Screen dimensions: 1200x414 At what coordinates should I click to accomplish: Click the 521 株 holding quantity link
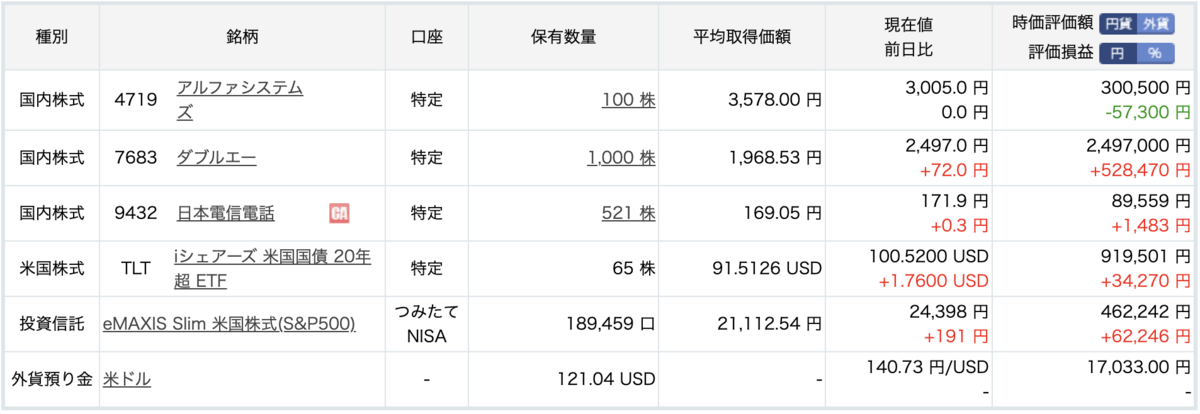pos(628,213)
